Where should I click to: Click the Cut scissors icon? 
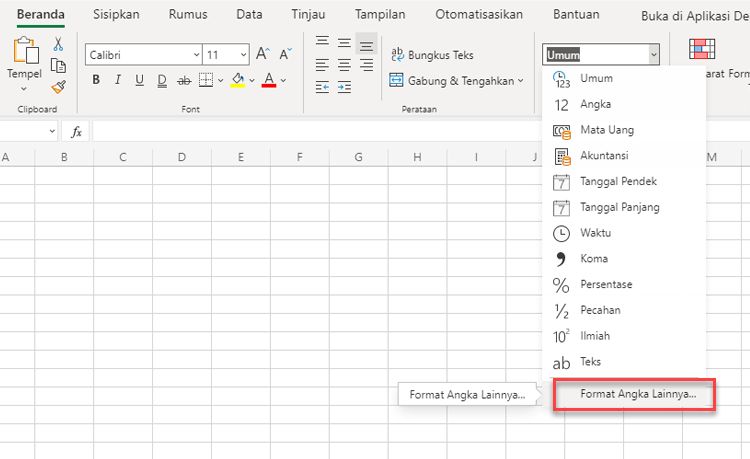tap(58, 44)
